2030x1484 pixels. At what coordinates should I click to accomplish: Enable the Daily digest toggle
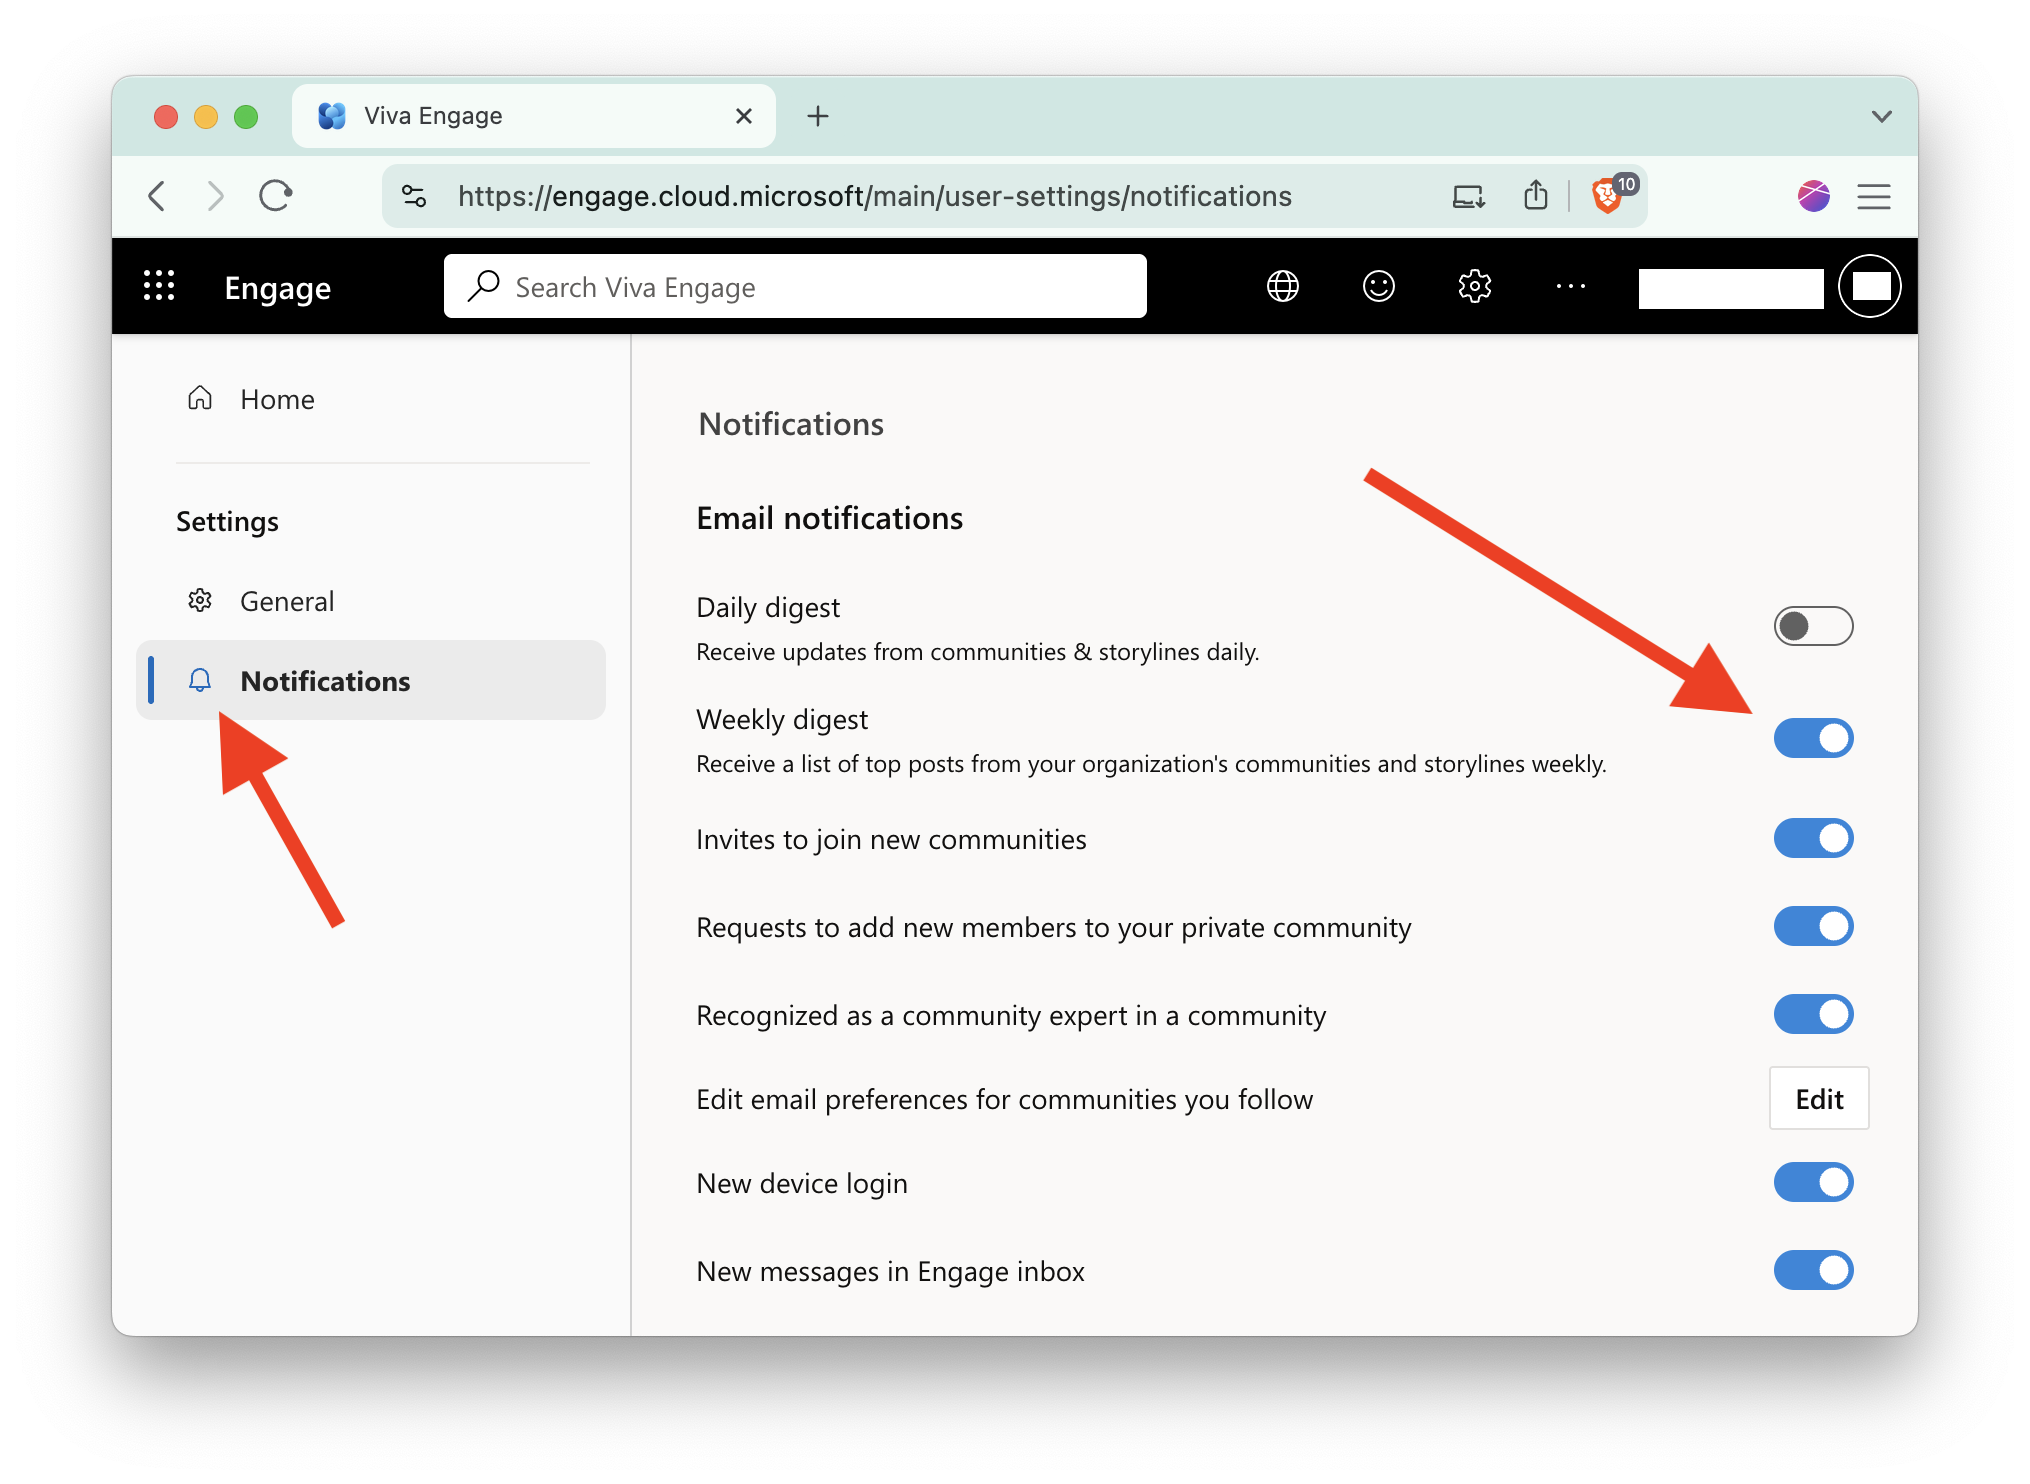1813,626
